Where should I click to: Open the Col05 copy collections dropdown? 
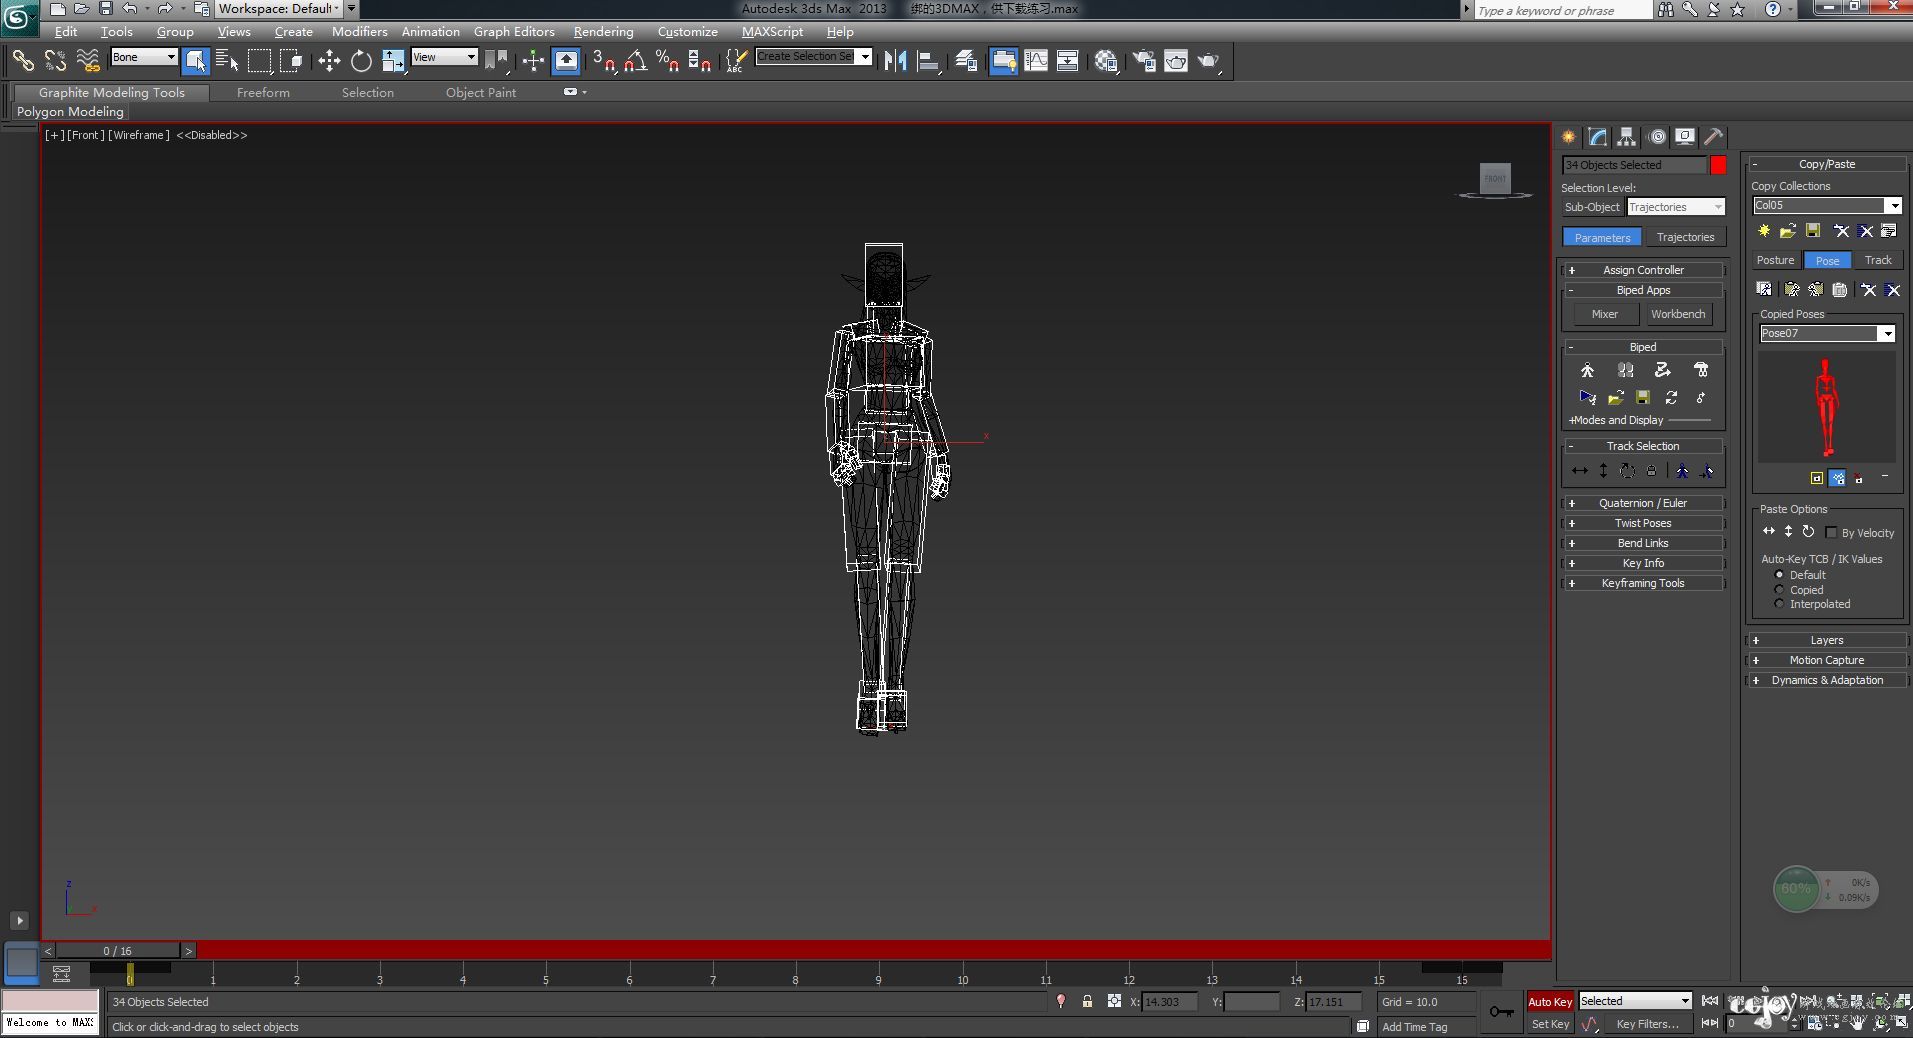[1827, 205]
